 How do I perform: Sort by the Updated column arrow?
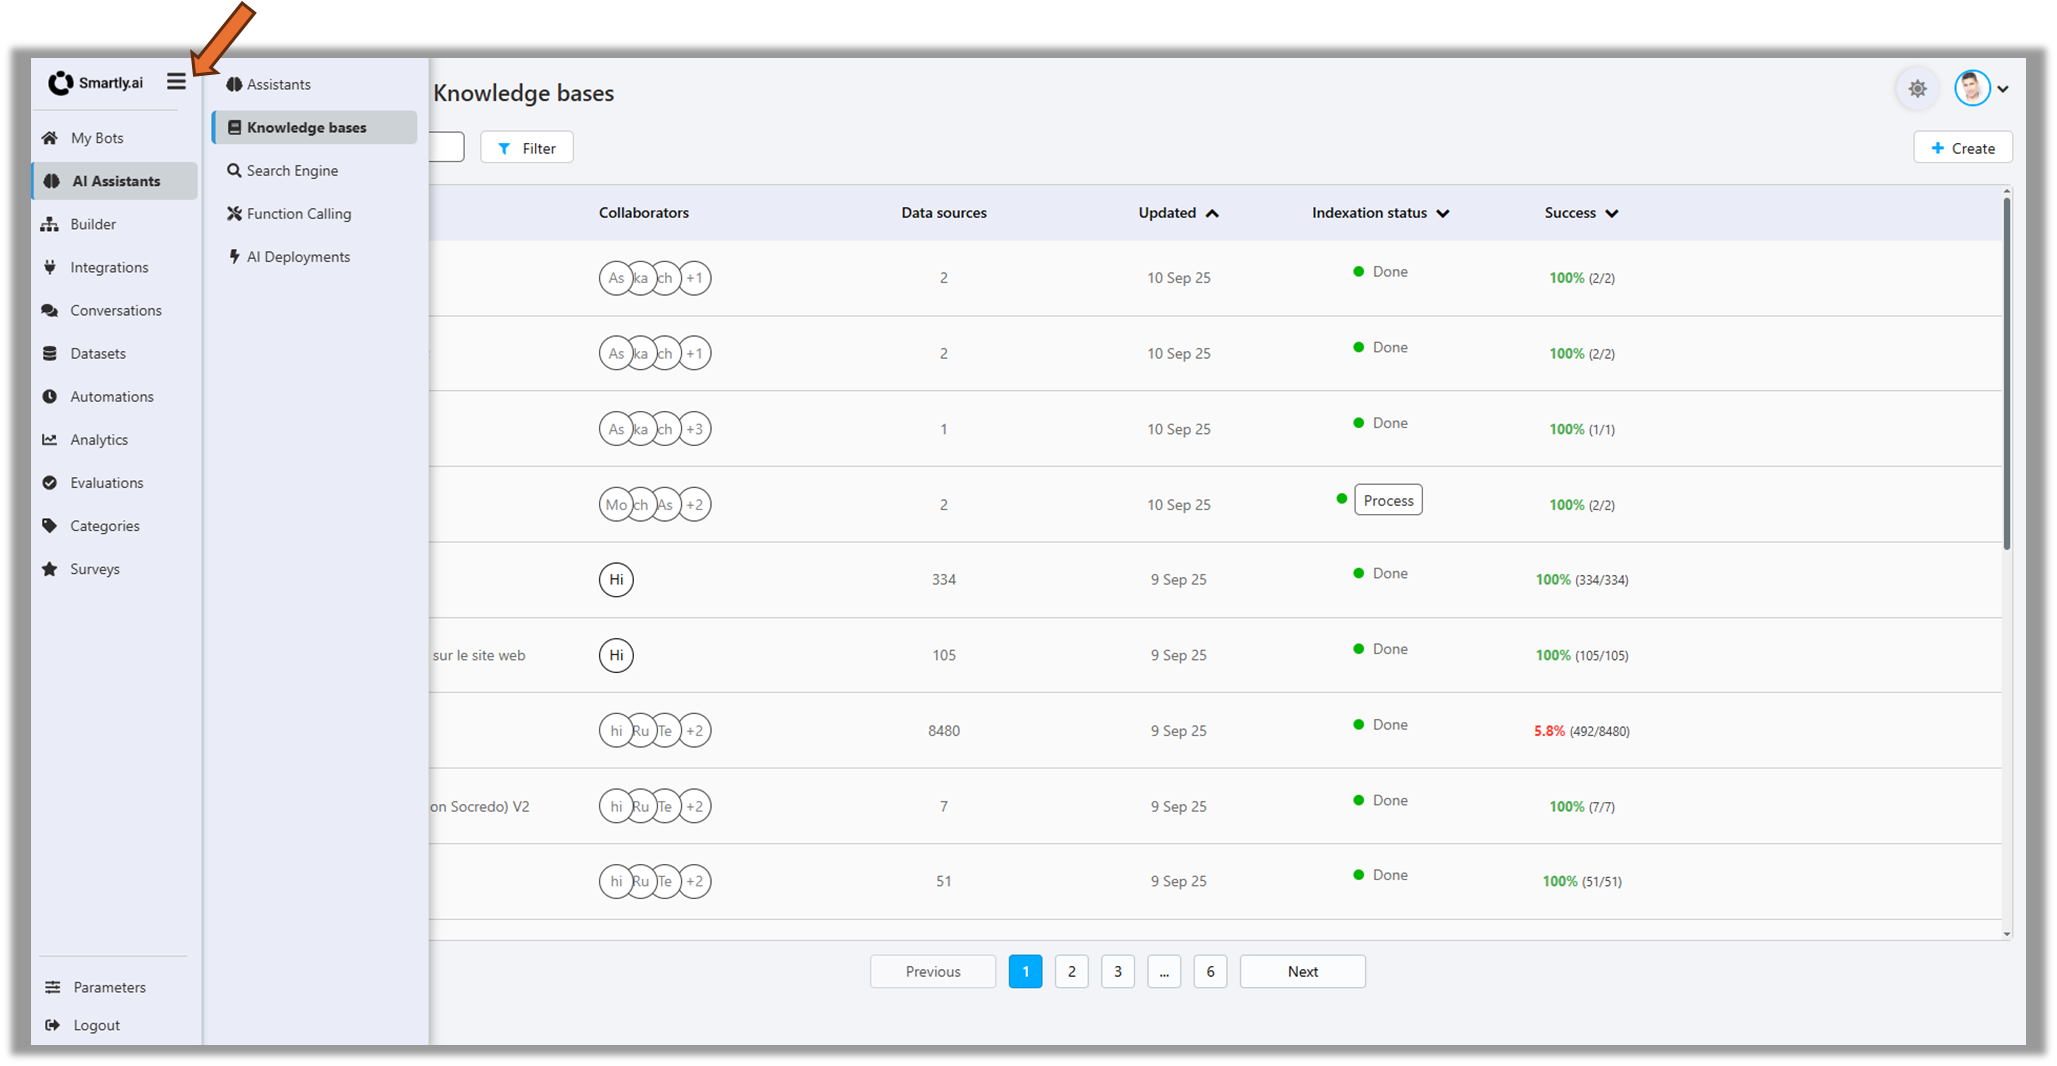[1212, 213]
